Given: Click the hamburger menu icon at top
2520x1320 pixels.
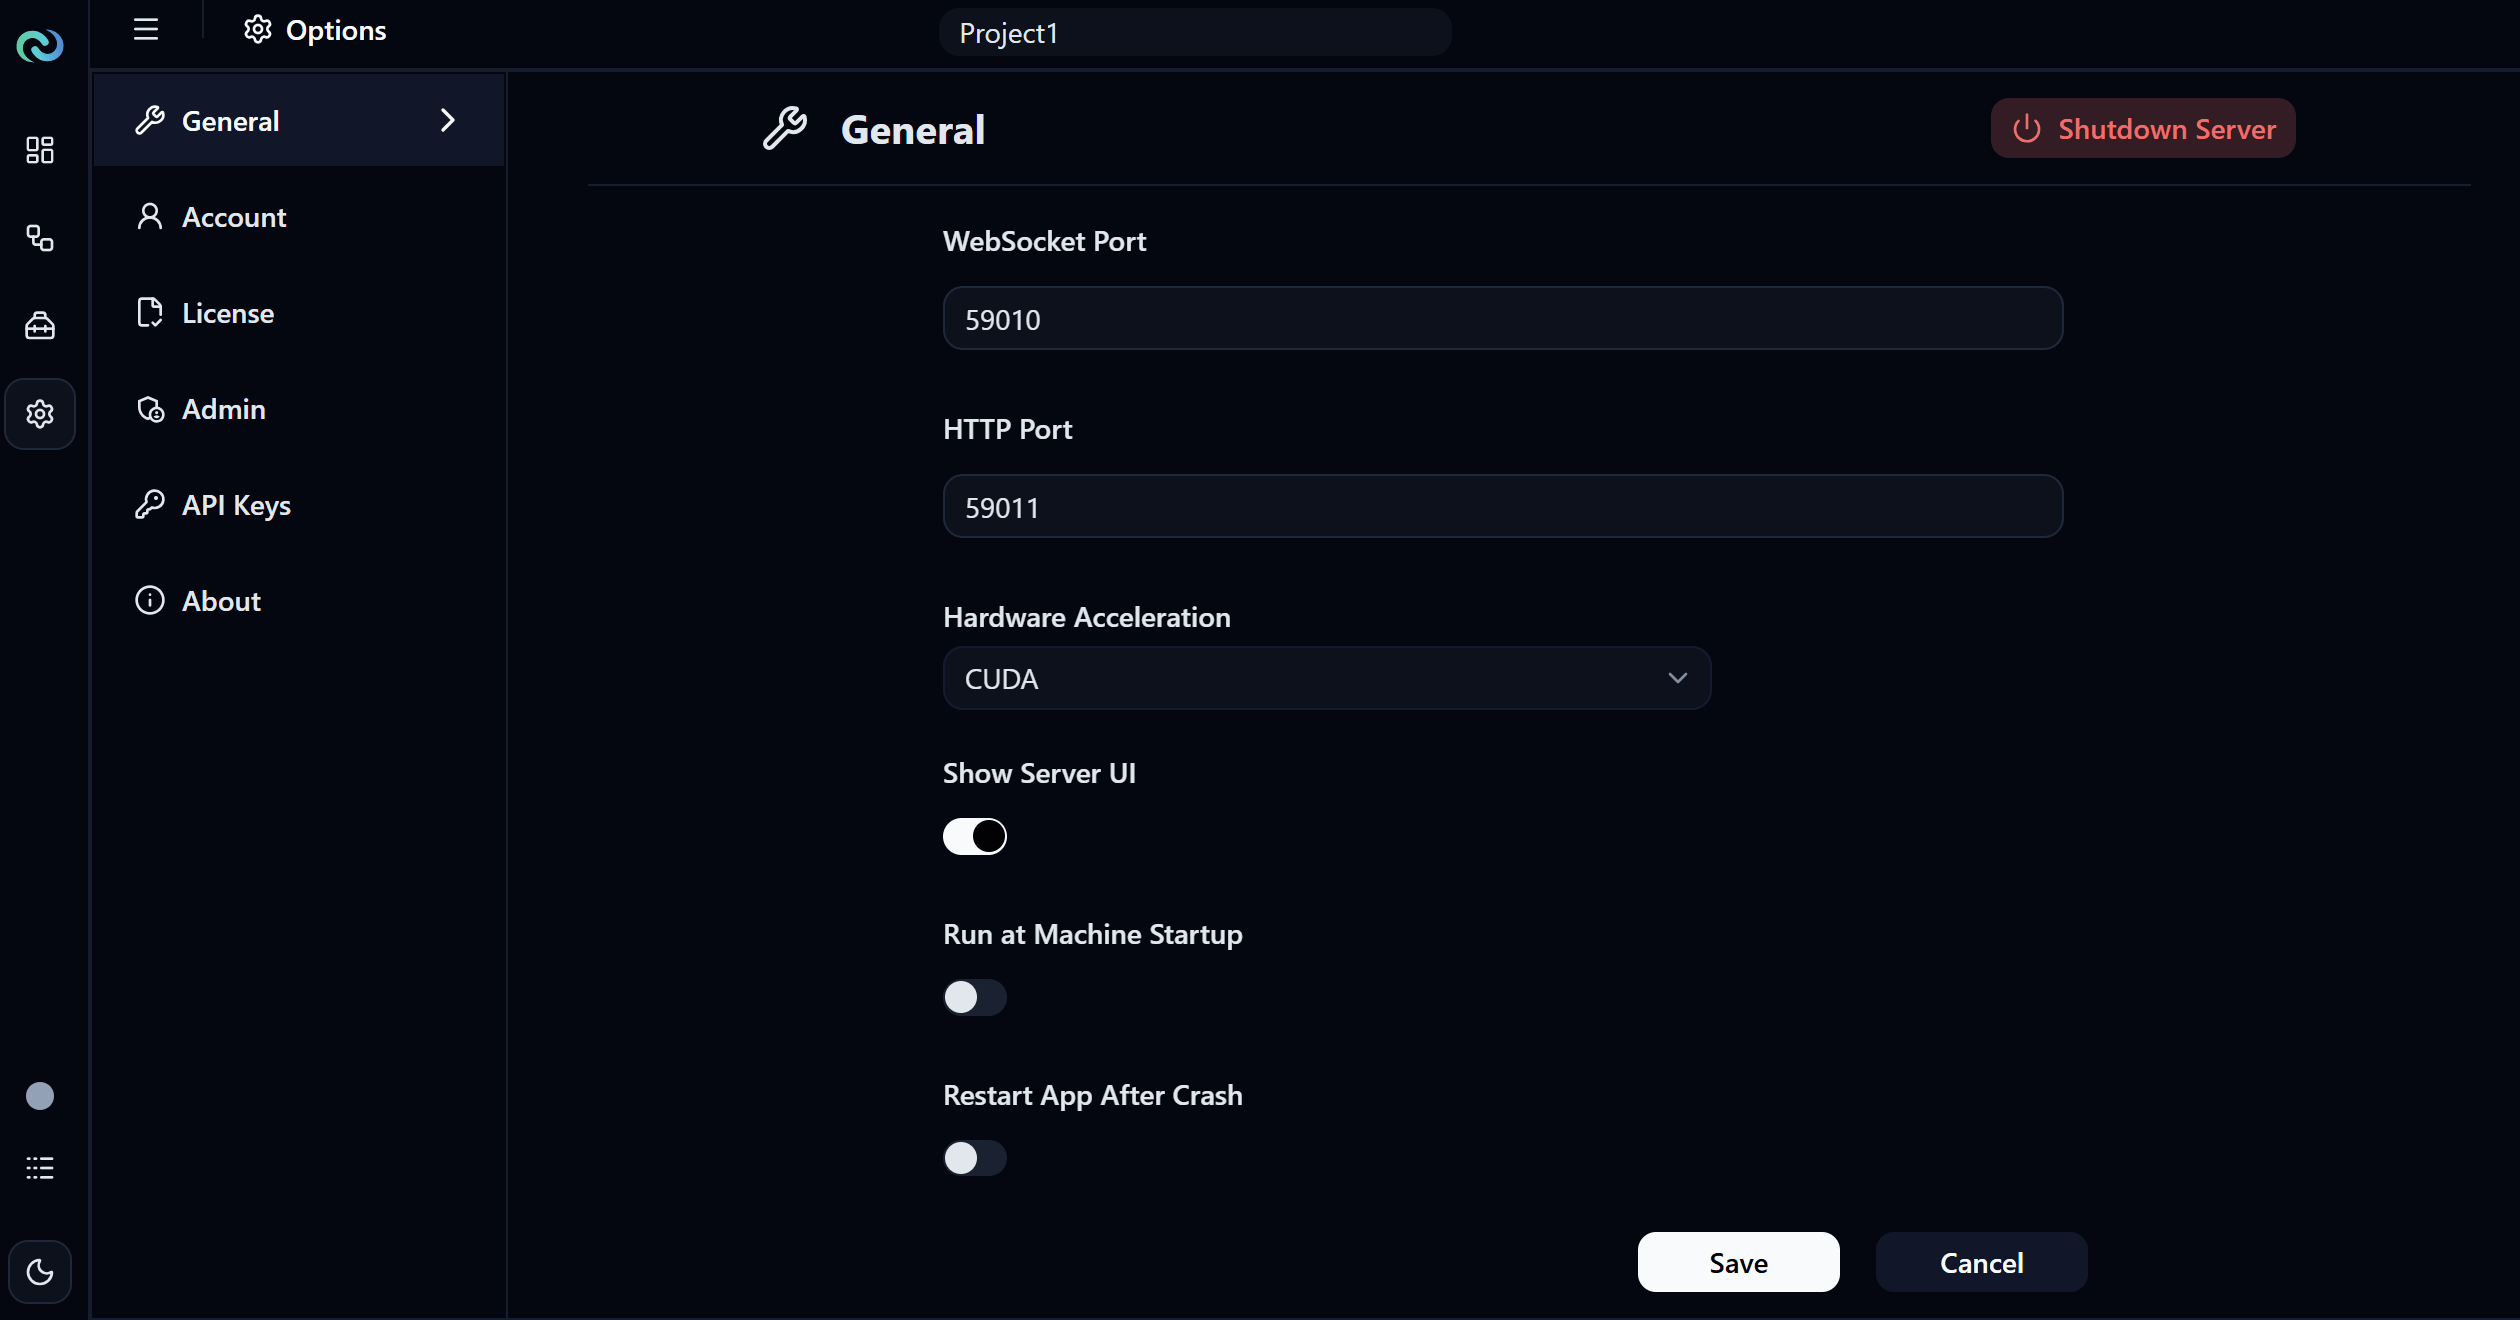Looking at the screenshot, I should [146, 29].
